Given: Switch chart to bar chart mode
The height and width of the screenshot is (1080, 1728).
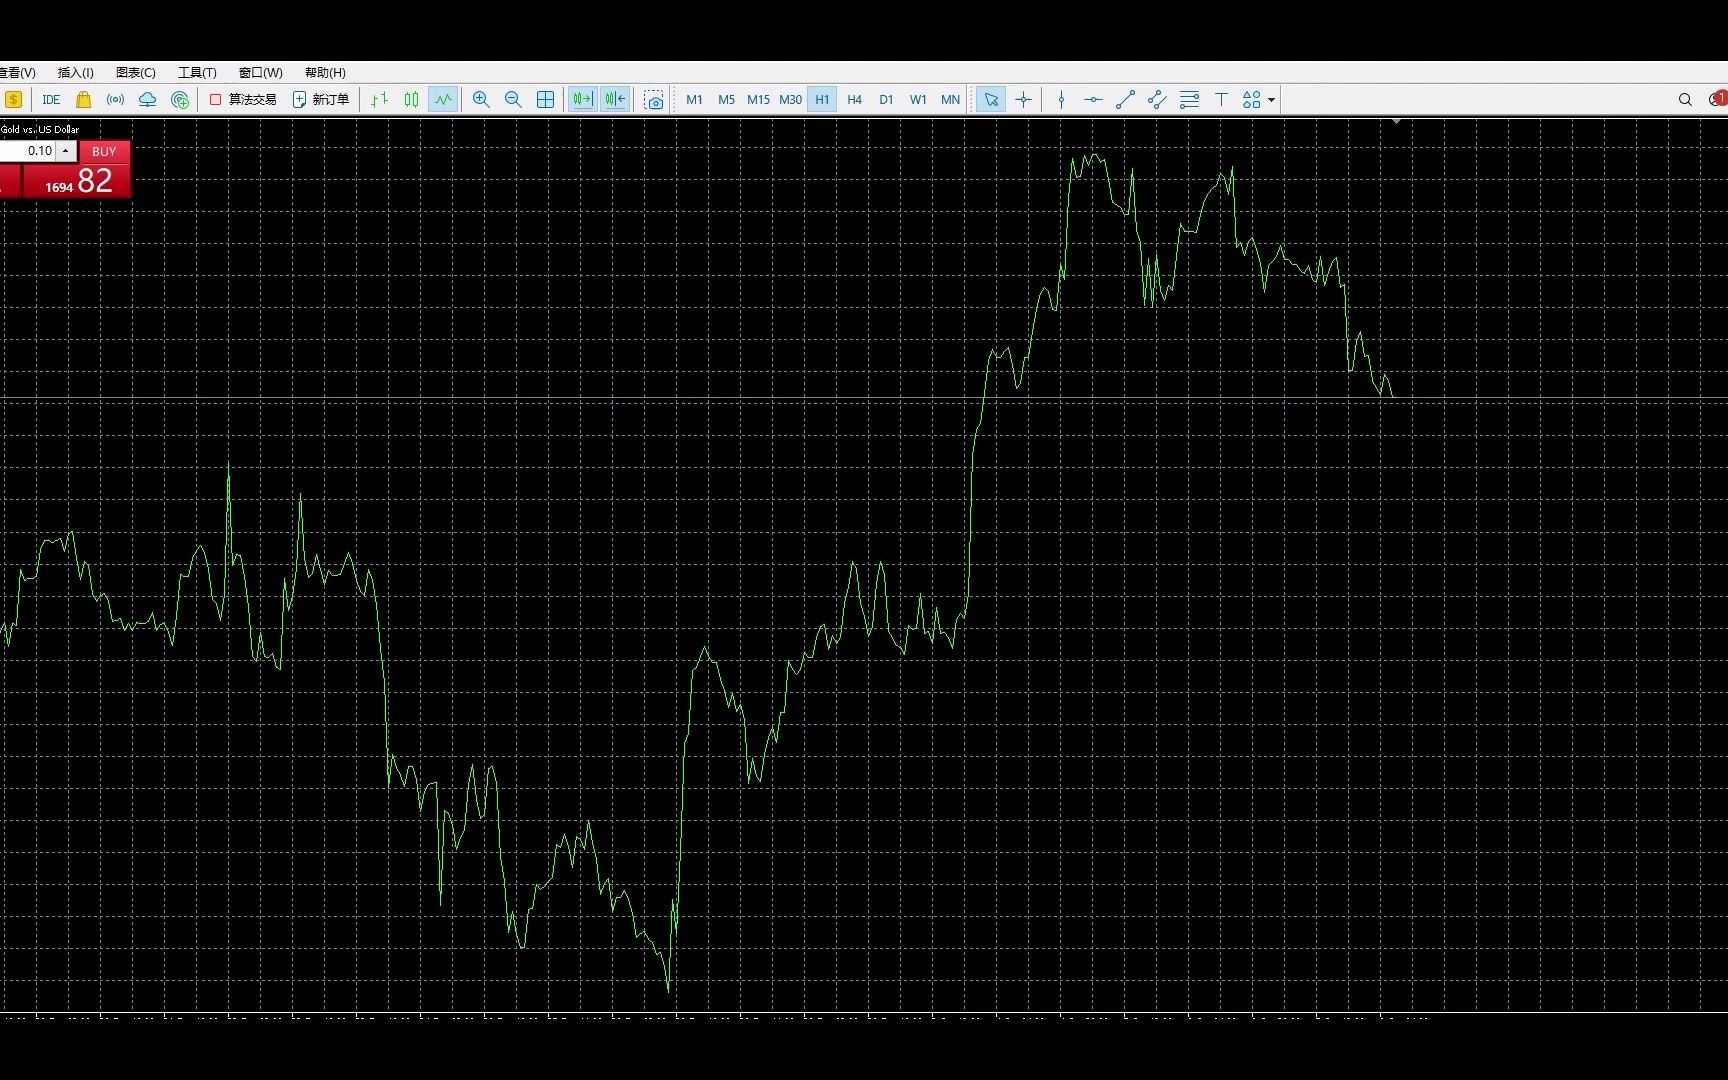Looking at the screenshot, I should [x=379, y=99].
